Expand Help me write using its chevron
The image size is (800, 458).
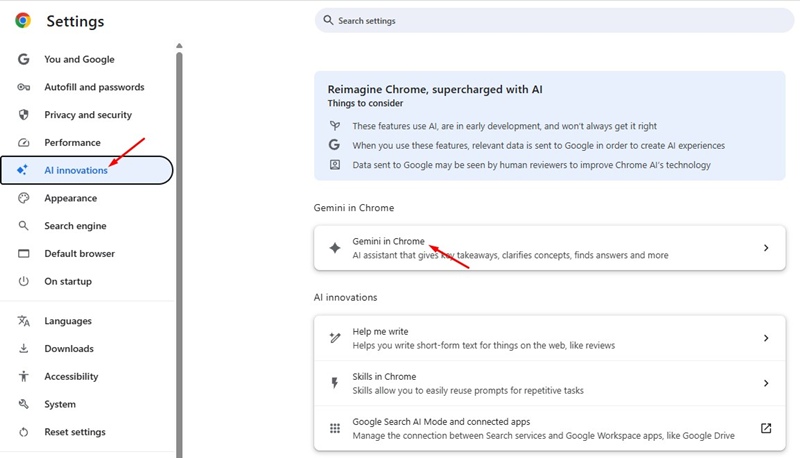766,338
